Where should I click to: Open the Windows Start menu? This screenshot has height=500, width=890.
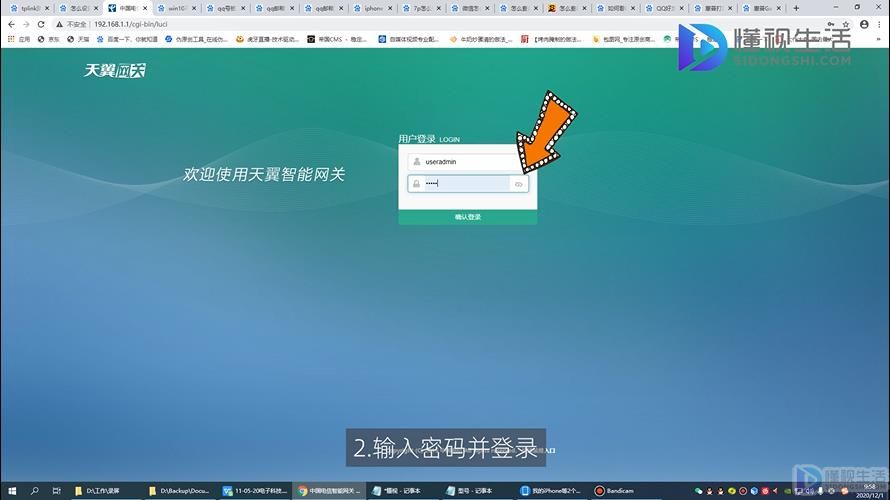(x=12, y=491)
